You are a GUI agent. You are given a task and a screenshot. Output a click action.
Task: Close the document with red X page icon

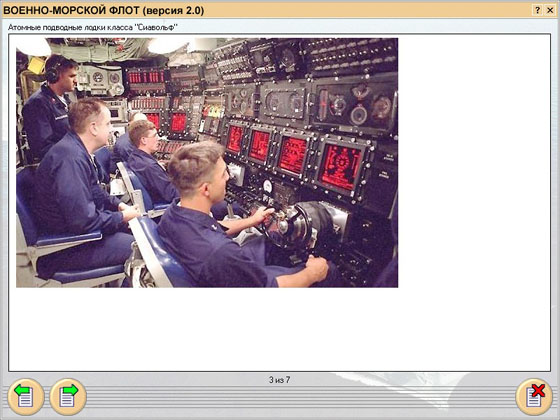pos(534,397)
